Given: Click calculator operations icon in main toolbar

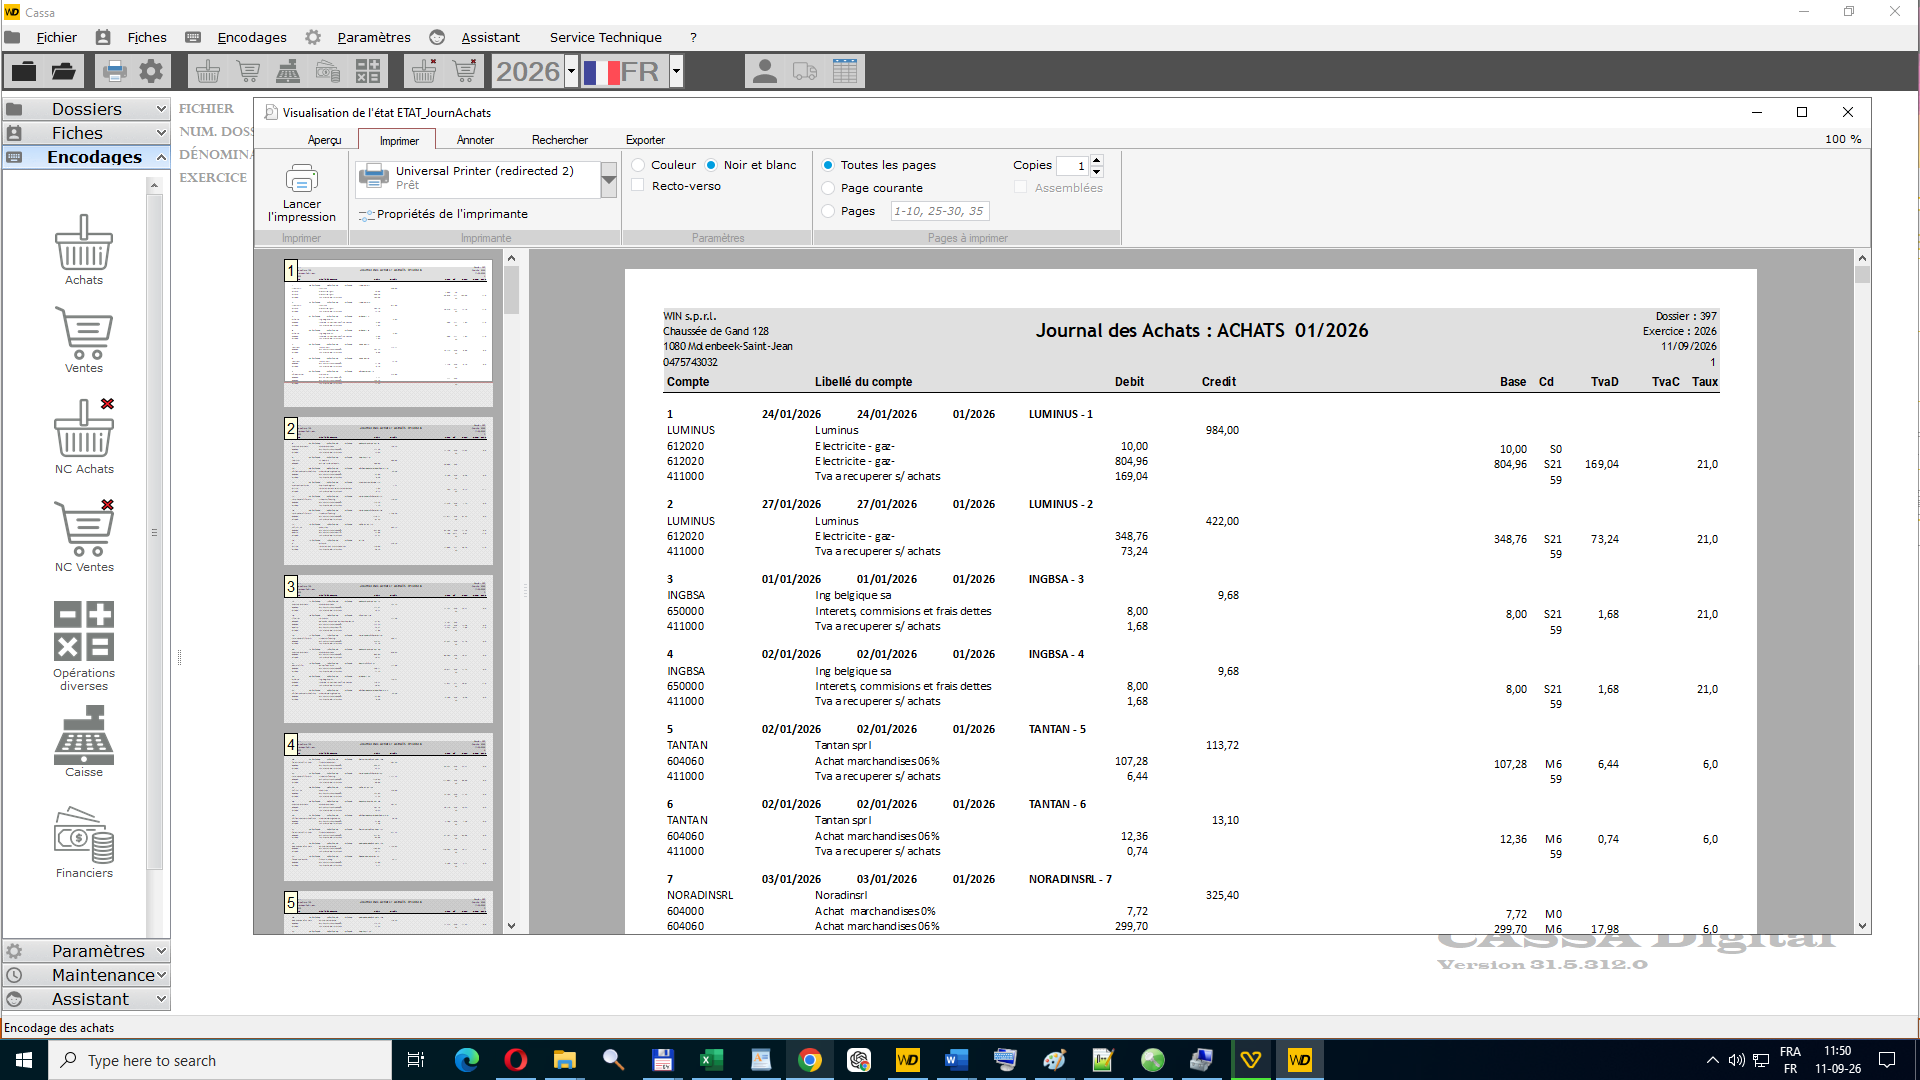Looking at the screenshot, I should point(368,71).
